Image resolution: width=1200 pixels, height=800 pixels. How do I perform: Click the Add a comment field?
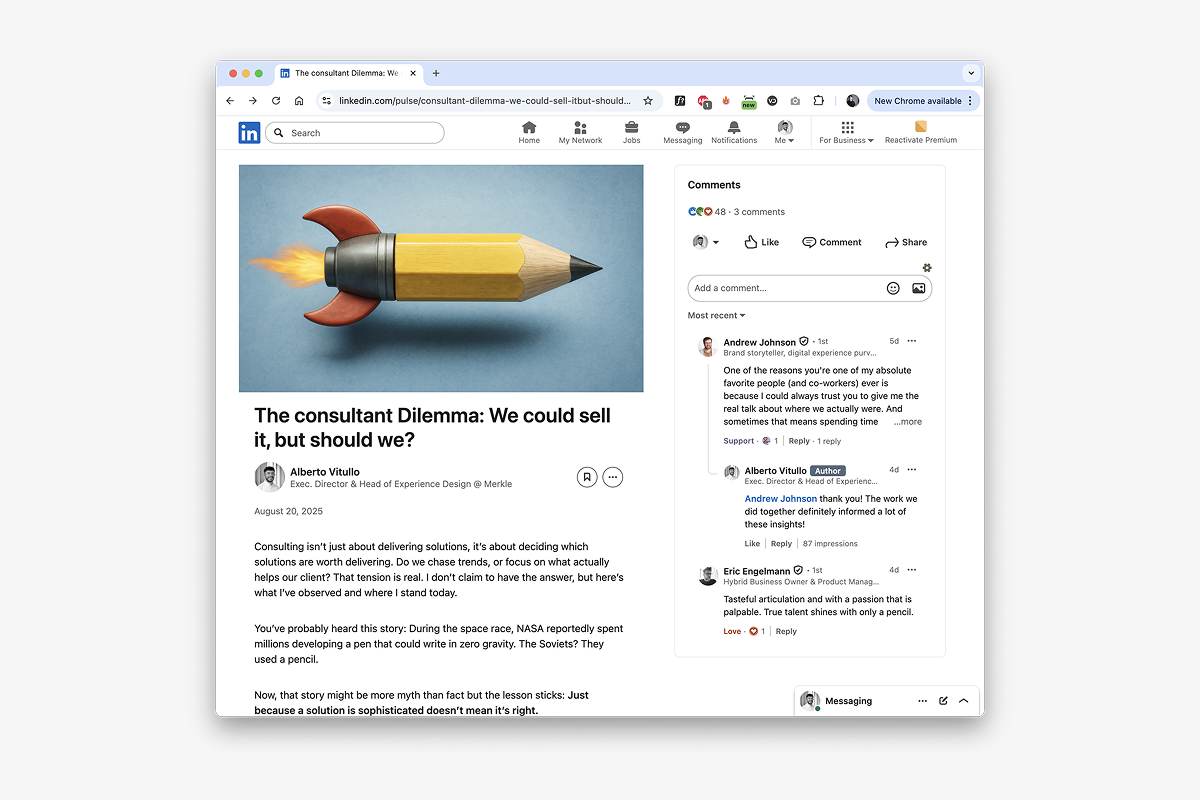[785, 288]
